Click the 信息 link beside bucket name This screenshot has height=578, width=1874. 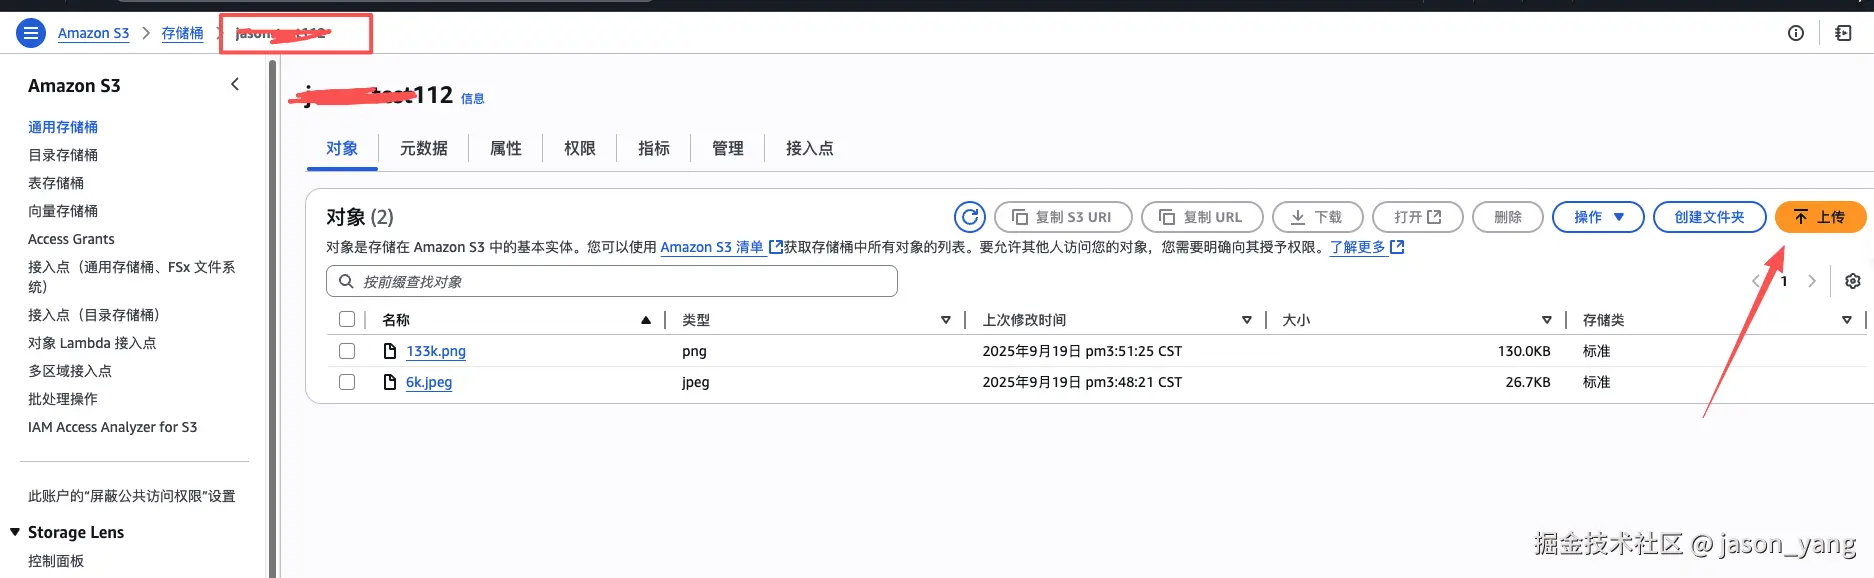(x=472, y=98)
